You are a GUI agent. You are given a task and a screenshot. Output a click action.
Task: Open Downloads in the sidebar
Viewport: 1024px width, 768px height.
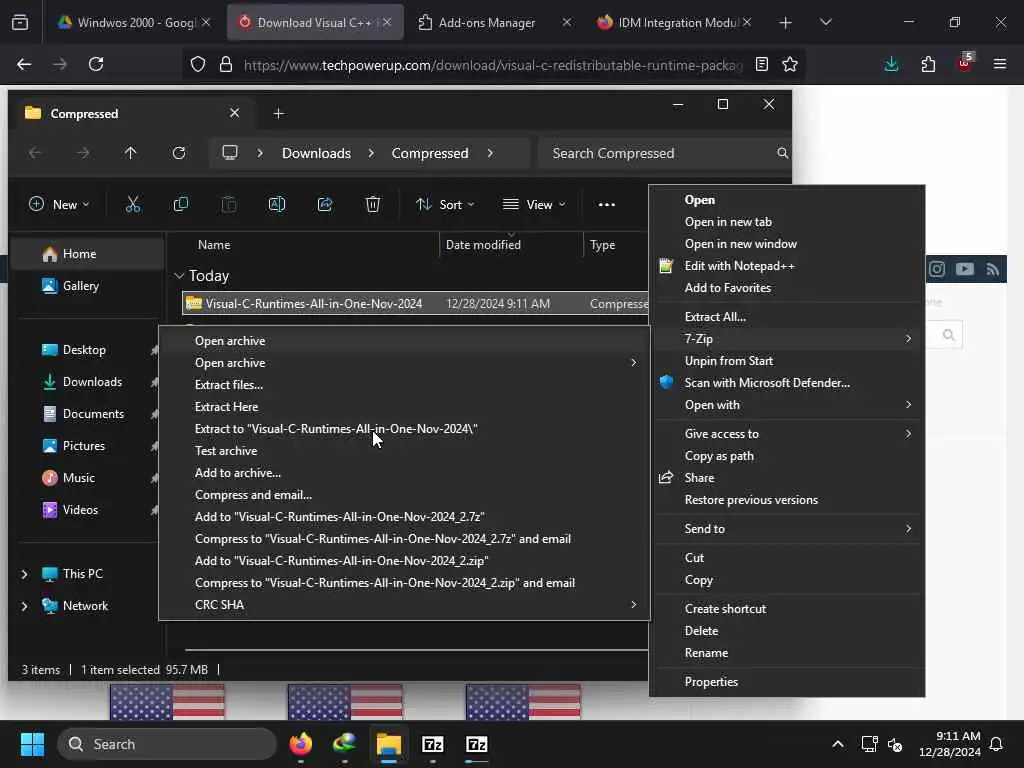92,382
